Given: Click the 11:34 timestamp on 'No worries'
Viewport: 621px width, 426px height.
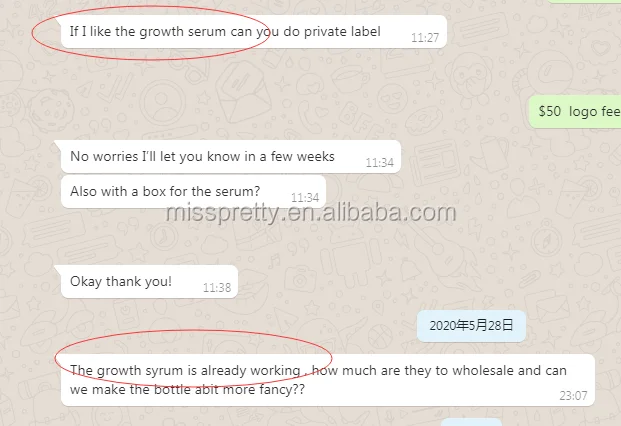Looking at the screenshot, I should coord(379,163).
